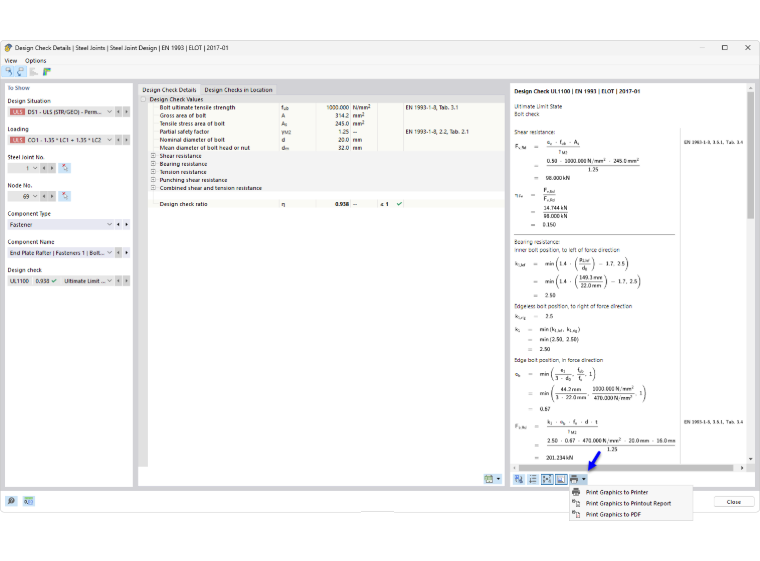Open the print dropdown arrow in formula toolbar

pos(584,479)
